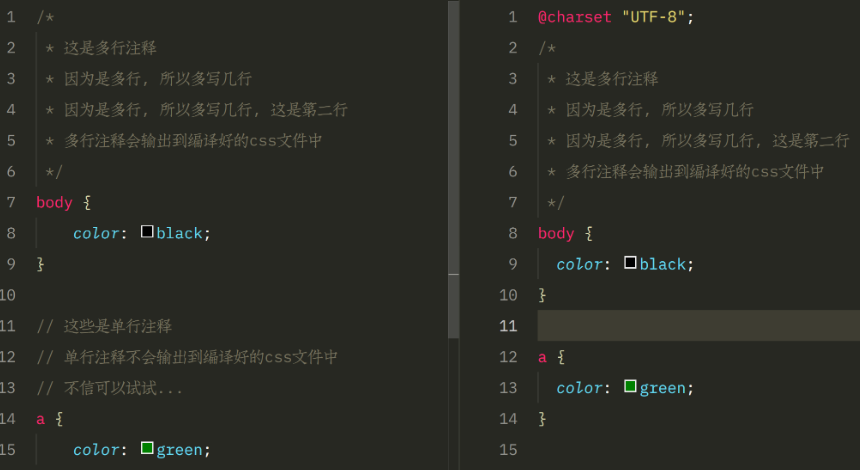Click the @charset keyword in right editor

pyautogui.click(x=574, y=17)
